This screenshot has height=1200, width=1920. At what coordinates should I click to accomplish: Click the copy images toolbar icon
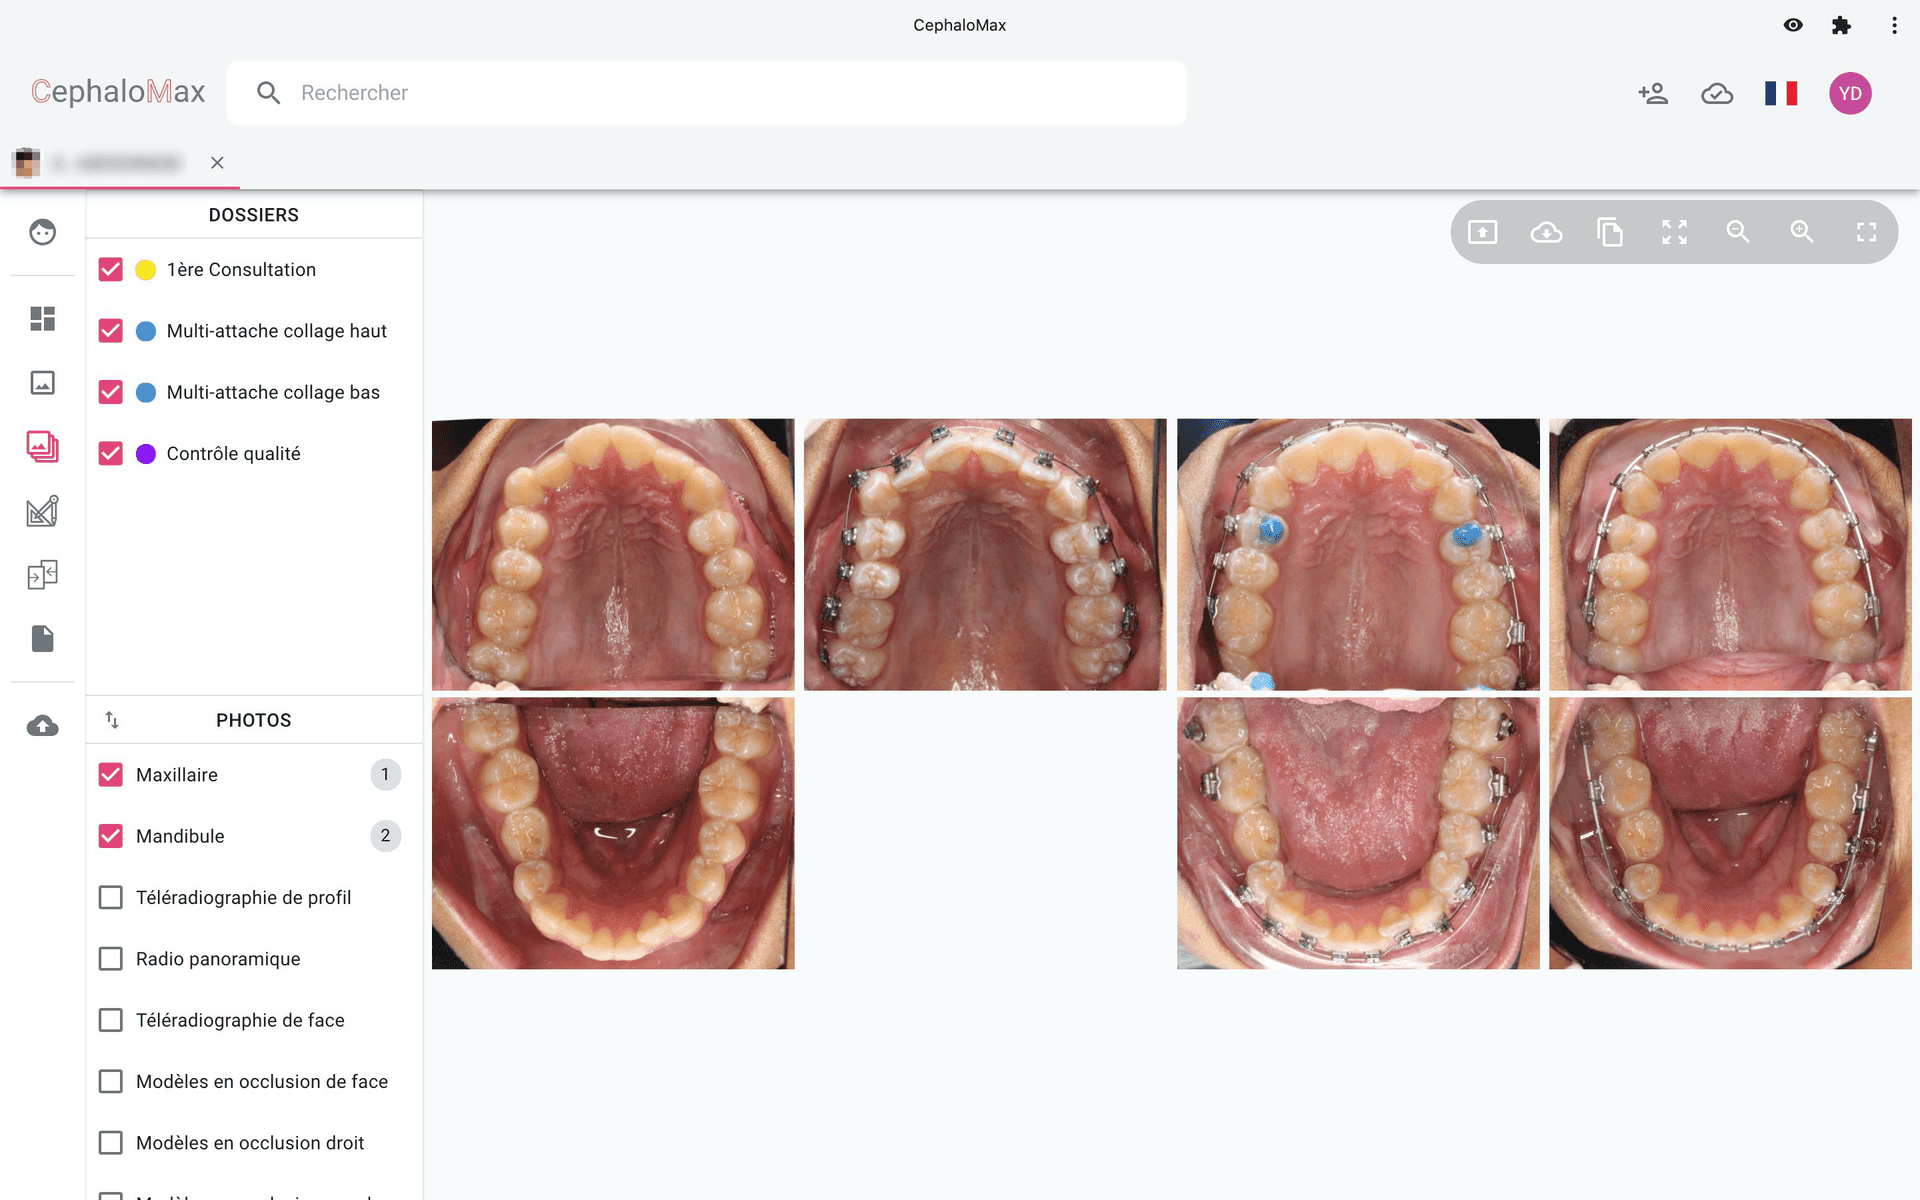coord(1610,232)
